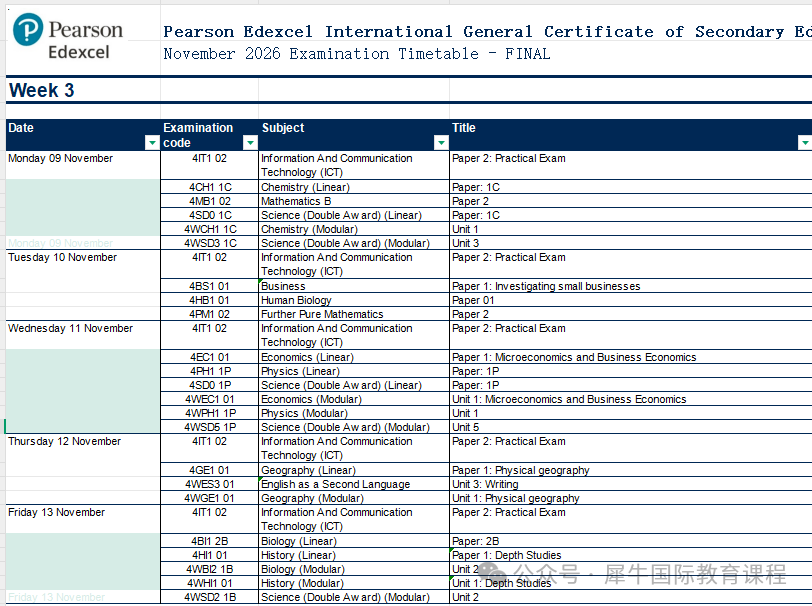Click exam code 4WSD2 1B

coord(210,597)
